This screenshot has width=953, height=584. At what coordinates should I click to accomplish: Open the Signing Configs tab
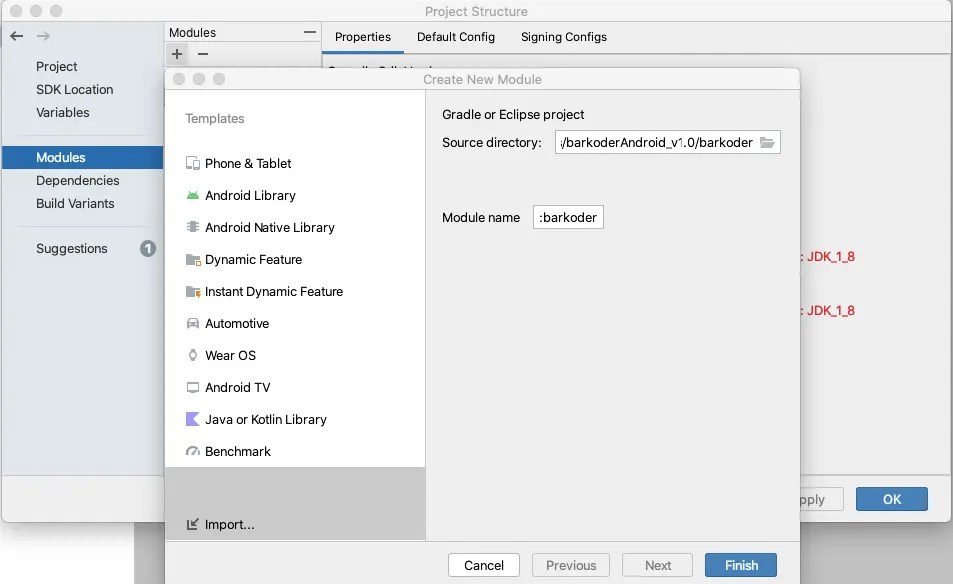pos(562,37)
